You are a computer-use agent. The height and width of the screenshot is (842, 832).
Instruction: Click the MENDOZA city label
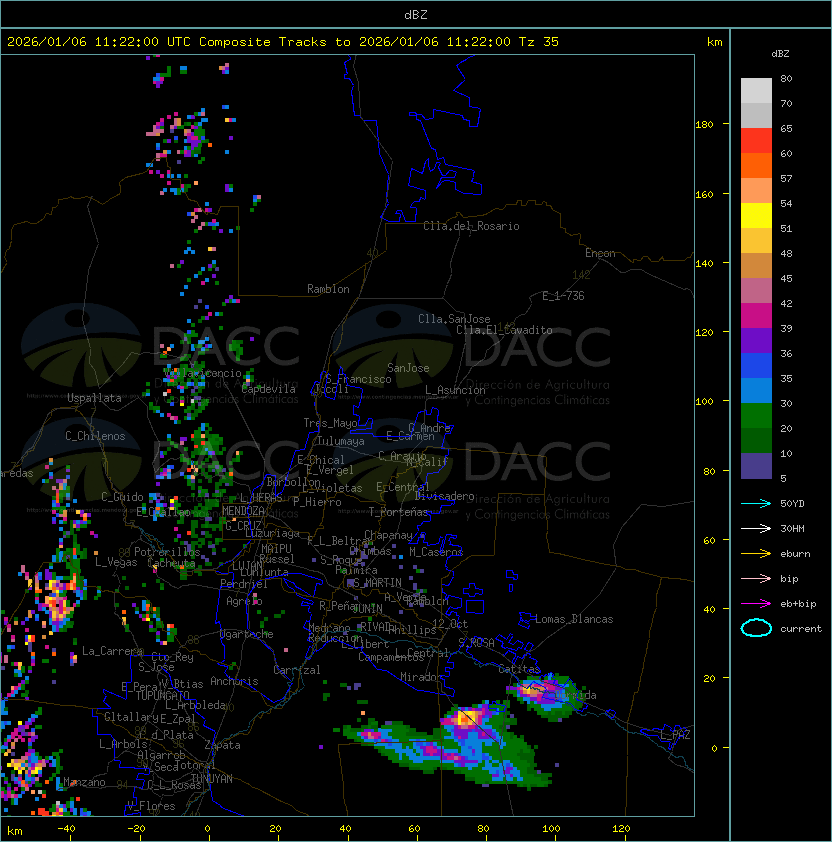tap(243, 511)
